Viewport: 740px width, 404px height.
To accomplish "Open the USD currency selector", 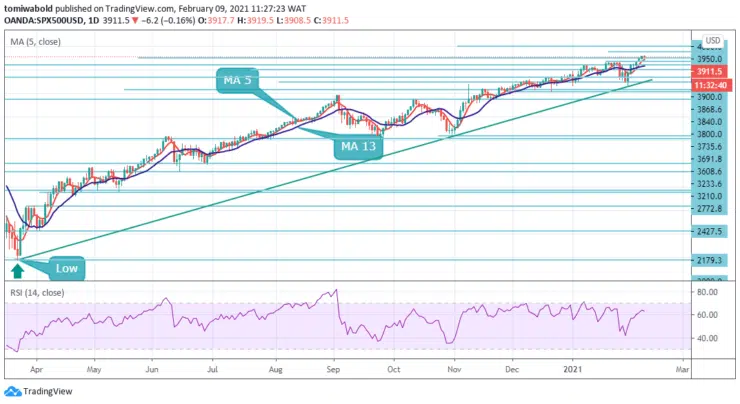I will (711, 40).
